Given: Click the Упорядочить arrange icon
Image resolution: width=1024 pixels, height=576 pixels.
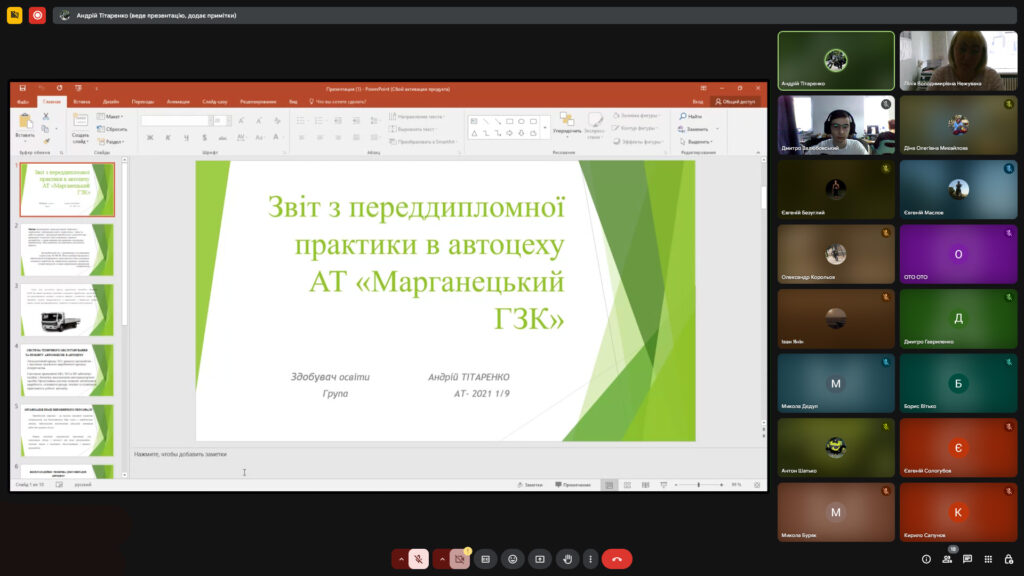Looking at the screenshot, I should click(566, 124).
